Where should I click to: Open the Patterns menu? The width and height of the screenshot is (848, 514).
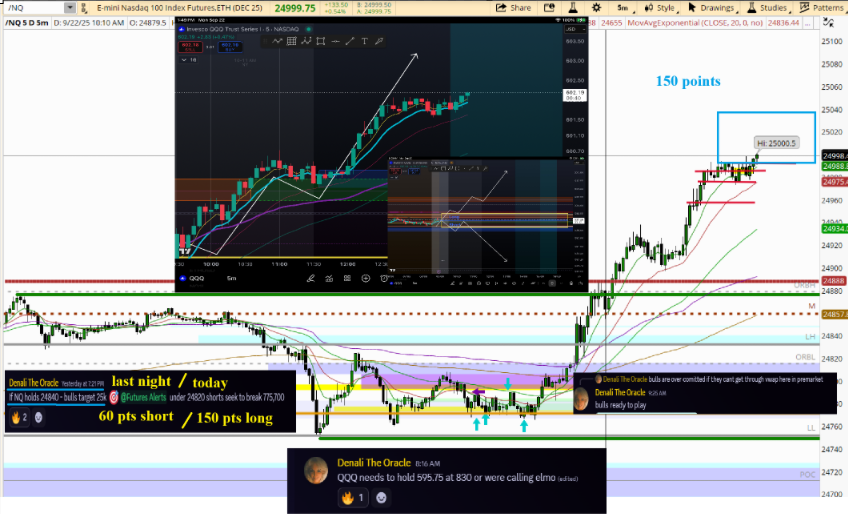pos(823,8)
